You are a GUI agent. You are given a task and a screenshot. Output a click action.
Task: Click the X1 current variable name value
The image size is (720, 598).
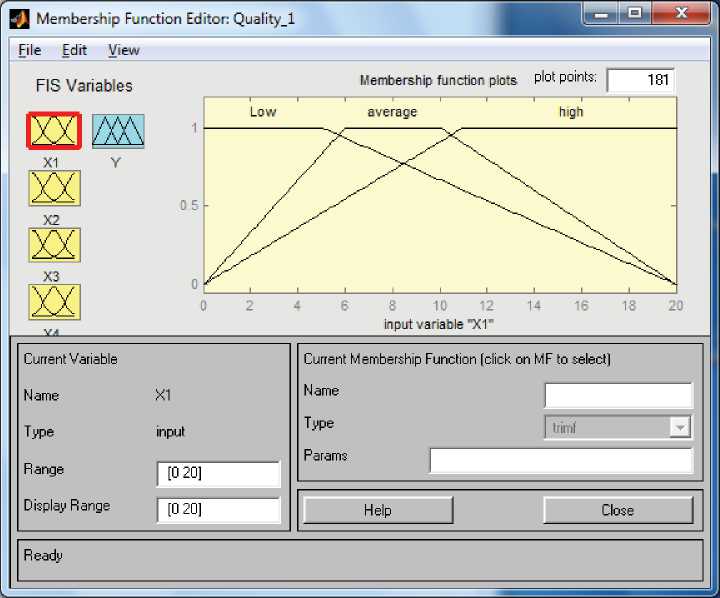tap(163, 395)
